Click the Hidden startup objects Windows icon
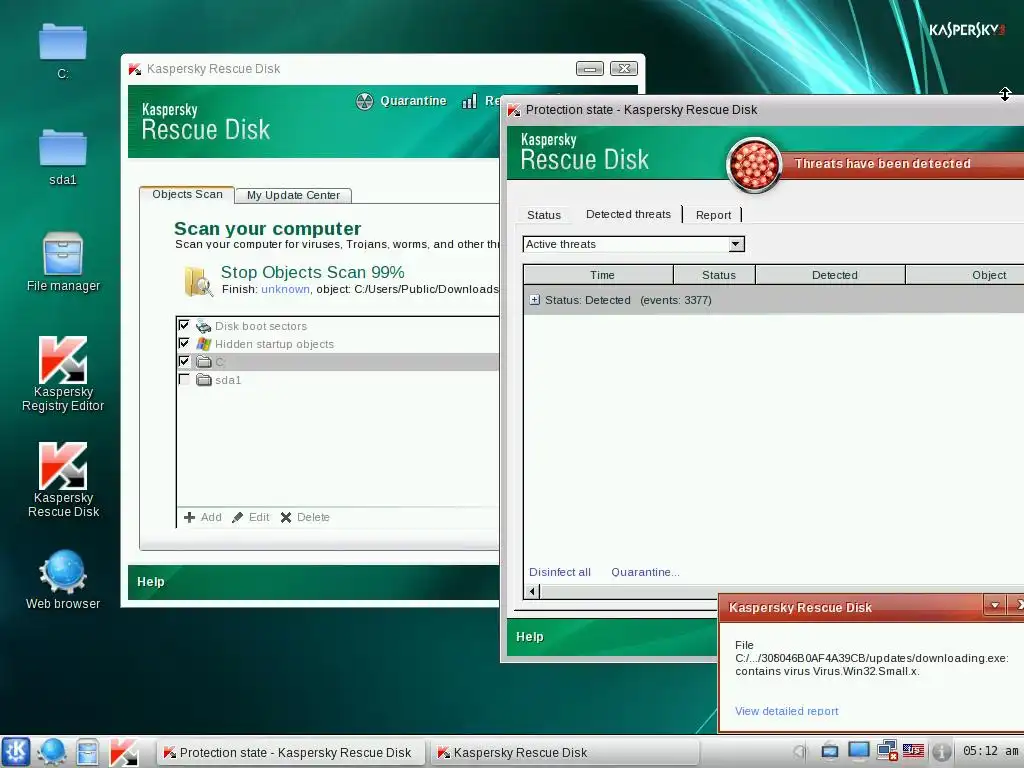This screenshot has width=1024, height=768. coord(204,344)
